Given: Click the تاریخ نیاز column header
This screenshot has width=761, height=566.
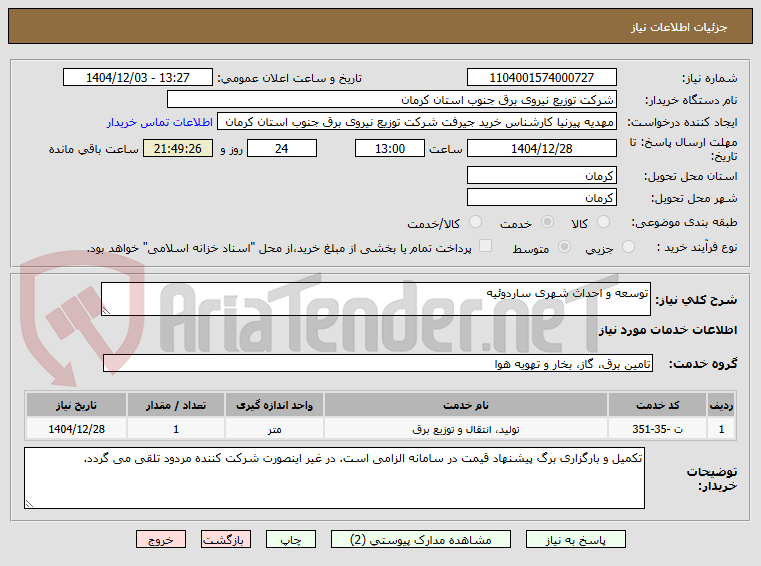Looking at the screenshot, I should point(76,405).
